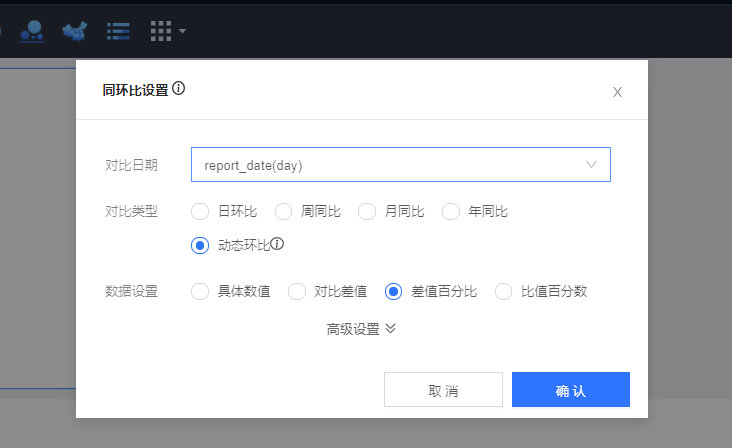The height and width of the screenshot is (448, 732).
Task: Close the 同环比设置 dialog with X
Action: click(x=617, y=92)
